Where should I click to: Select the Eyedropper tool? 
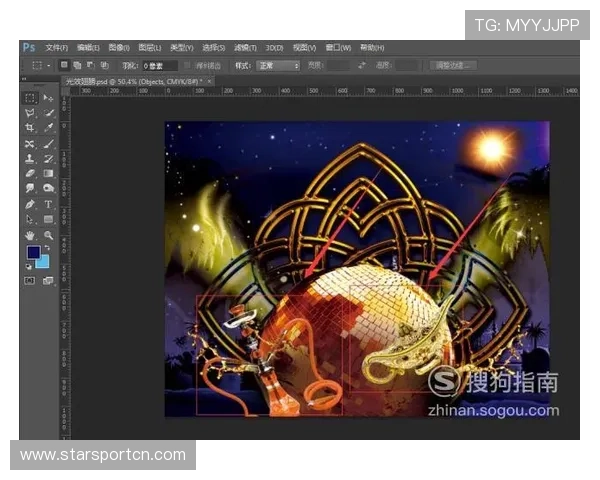pyautogui.click(x=48, y=127)
